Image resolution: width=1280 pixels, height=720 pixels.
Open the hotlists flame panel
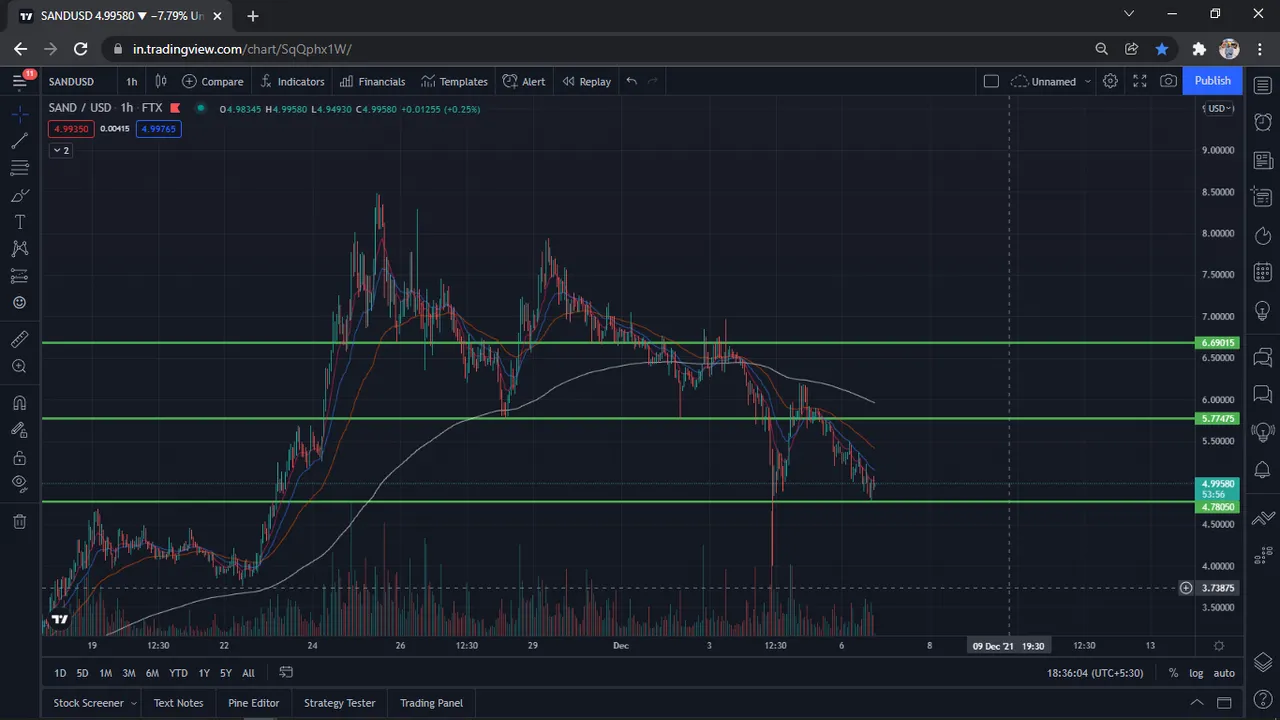(x=1262, y=235)
